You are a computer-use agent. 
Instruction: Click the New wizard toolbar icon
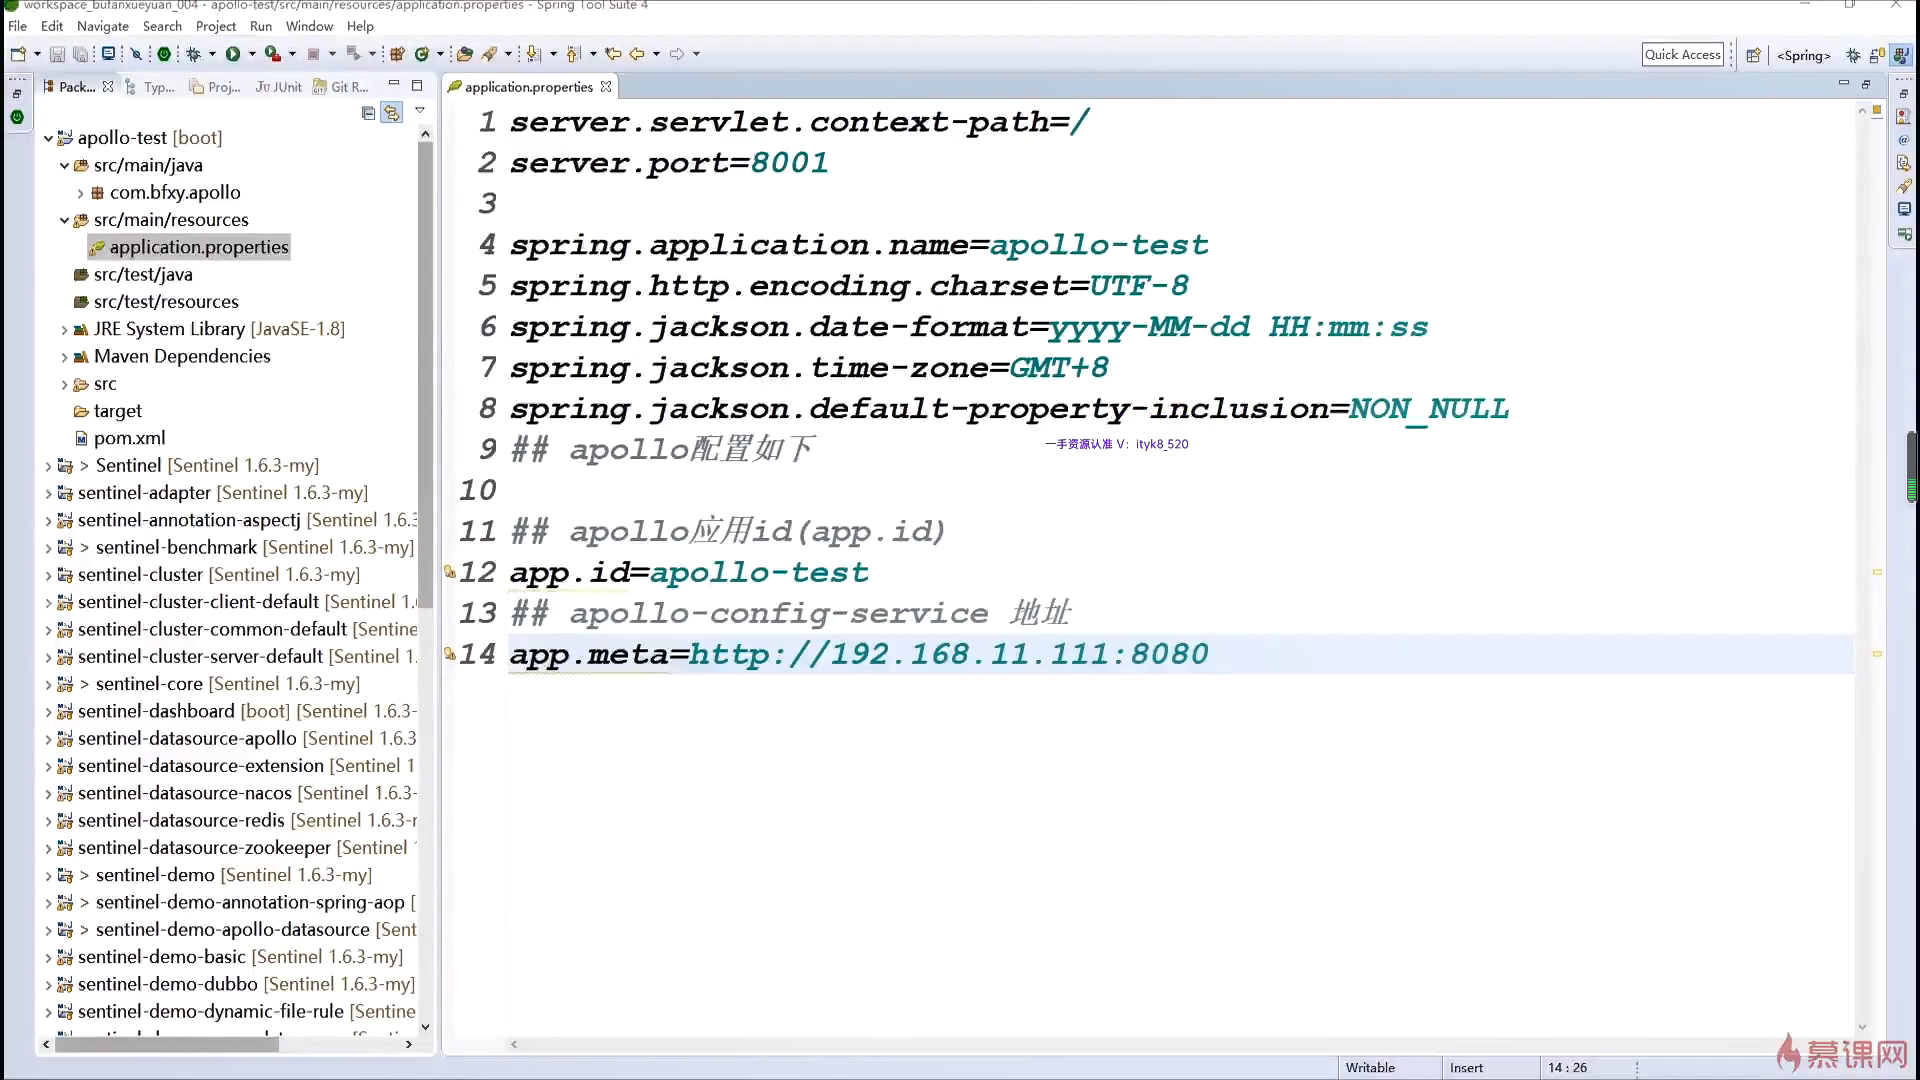[x=18, y=54]
